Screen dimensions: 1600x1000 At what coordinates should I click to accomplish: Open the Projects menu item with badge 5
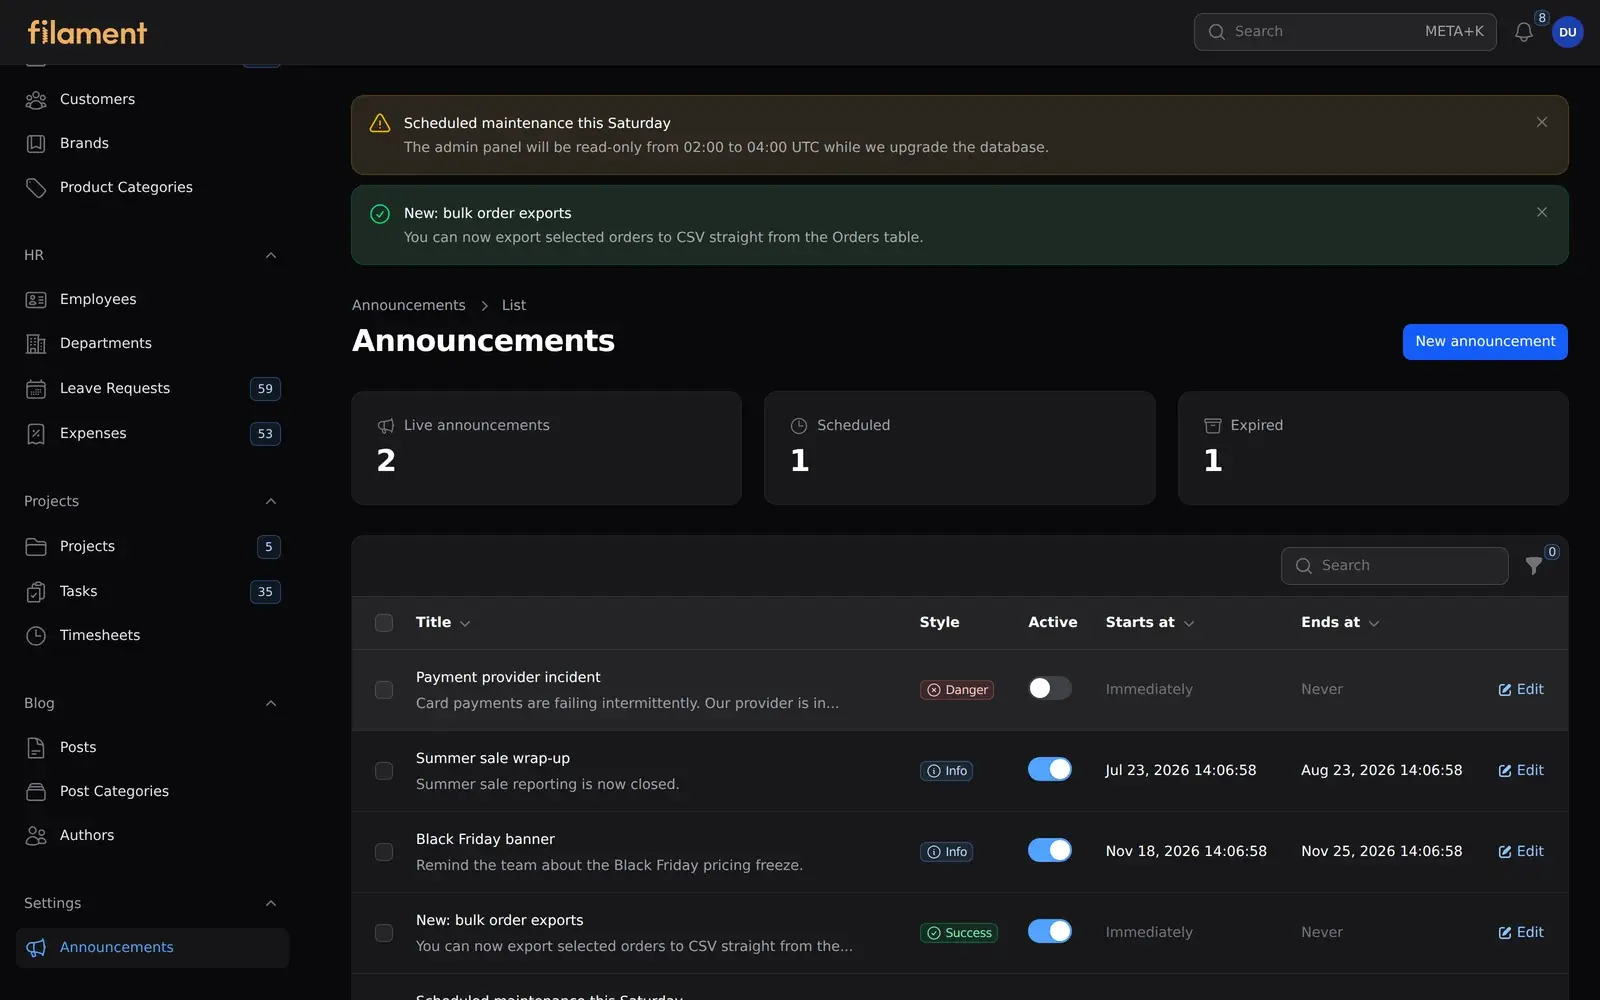pos(152,546)
